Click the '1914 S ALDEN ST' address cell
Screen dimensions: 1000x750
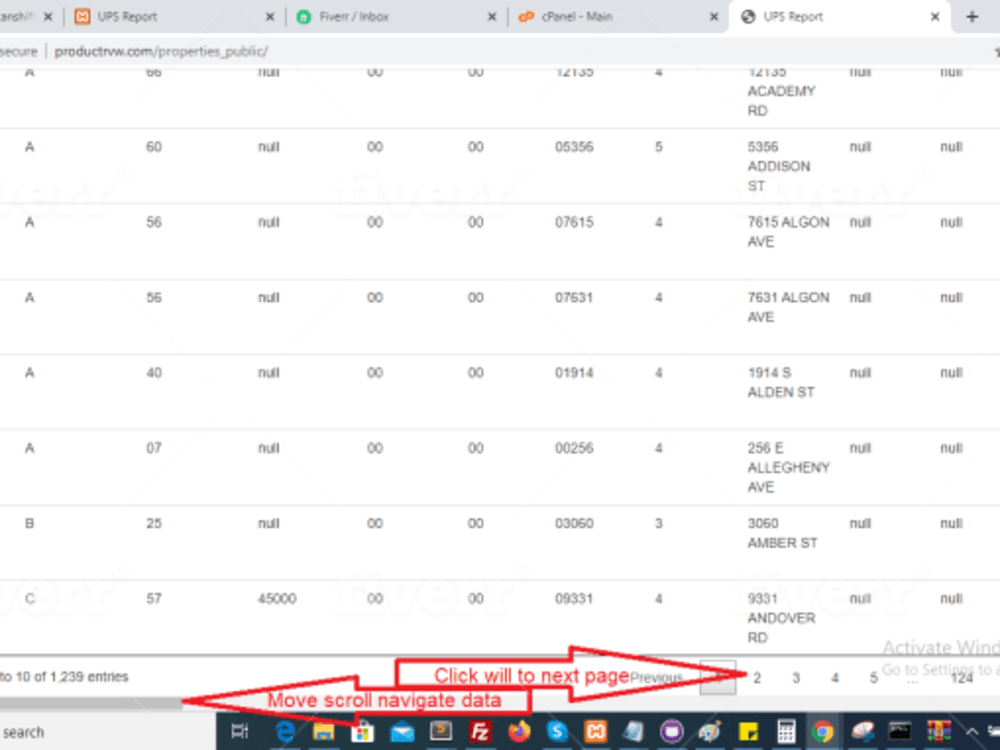(x=781, y=383)
